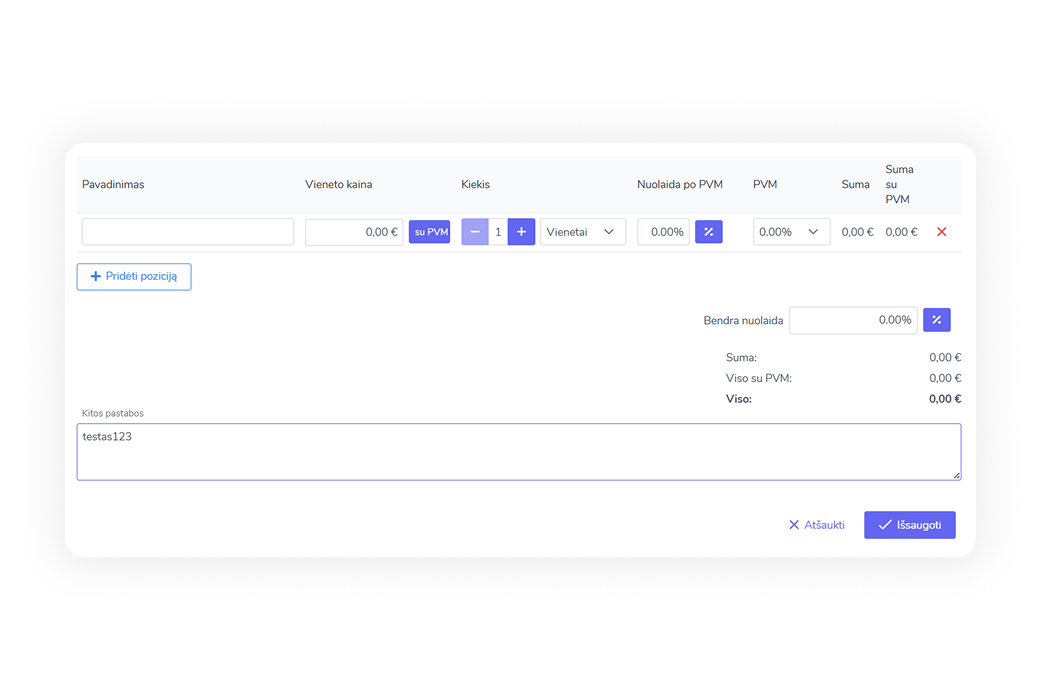
Task: Click percent icon next to row discount
Action: (708, 232)
